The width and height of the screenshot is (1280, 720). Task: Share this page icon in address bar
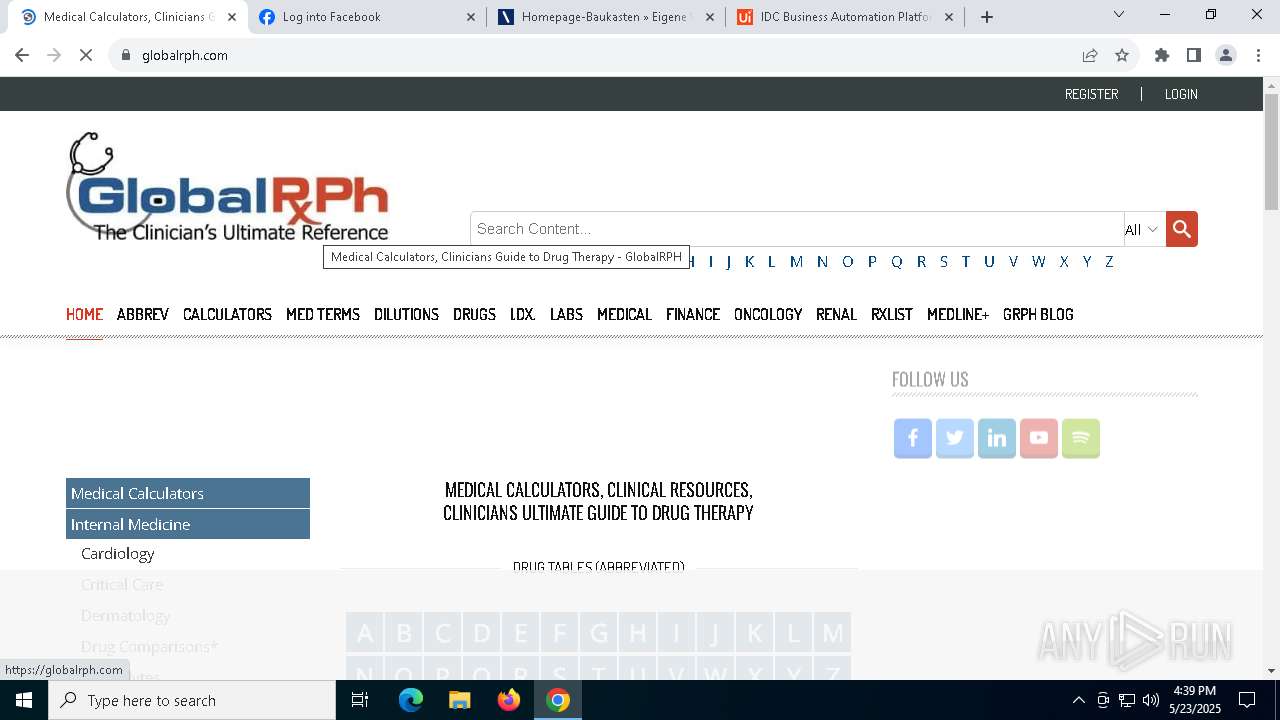click(x=1090, y=55)
